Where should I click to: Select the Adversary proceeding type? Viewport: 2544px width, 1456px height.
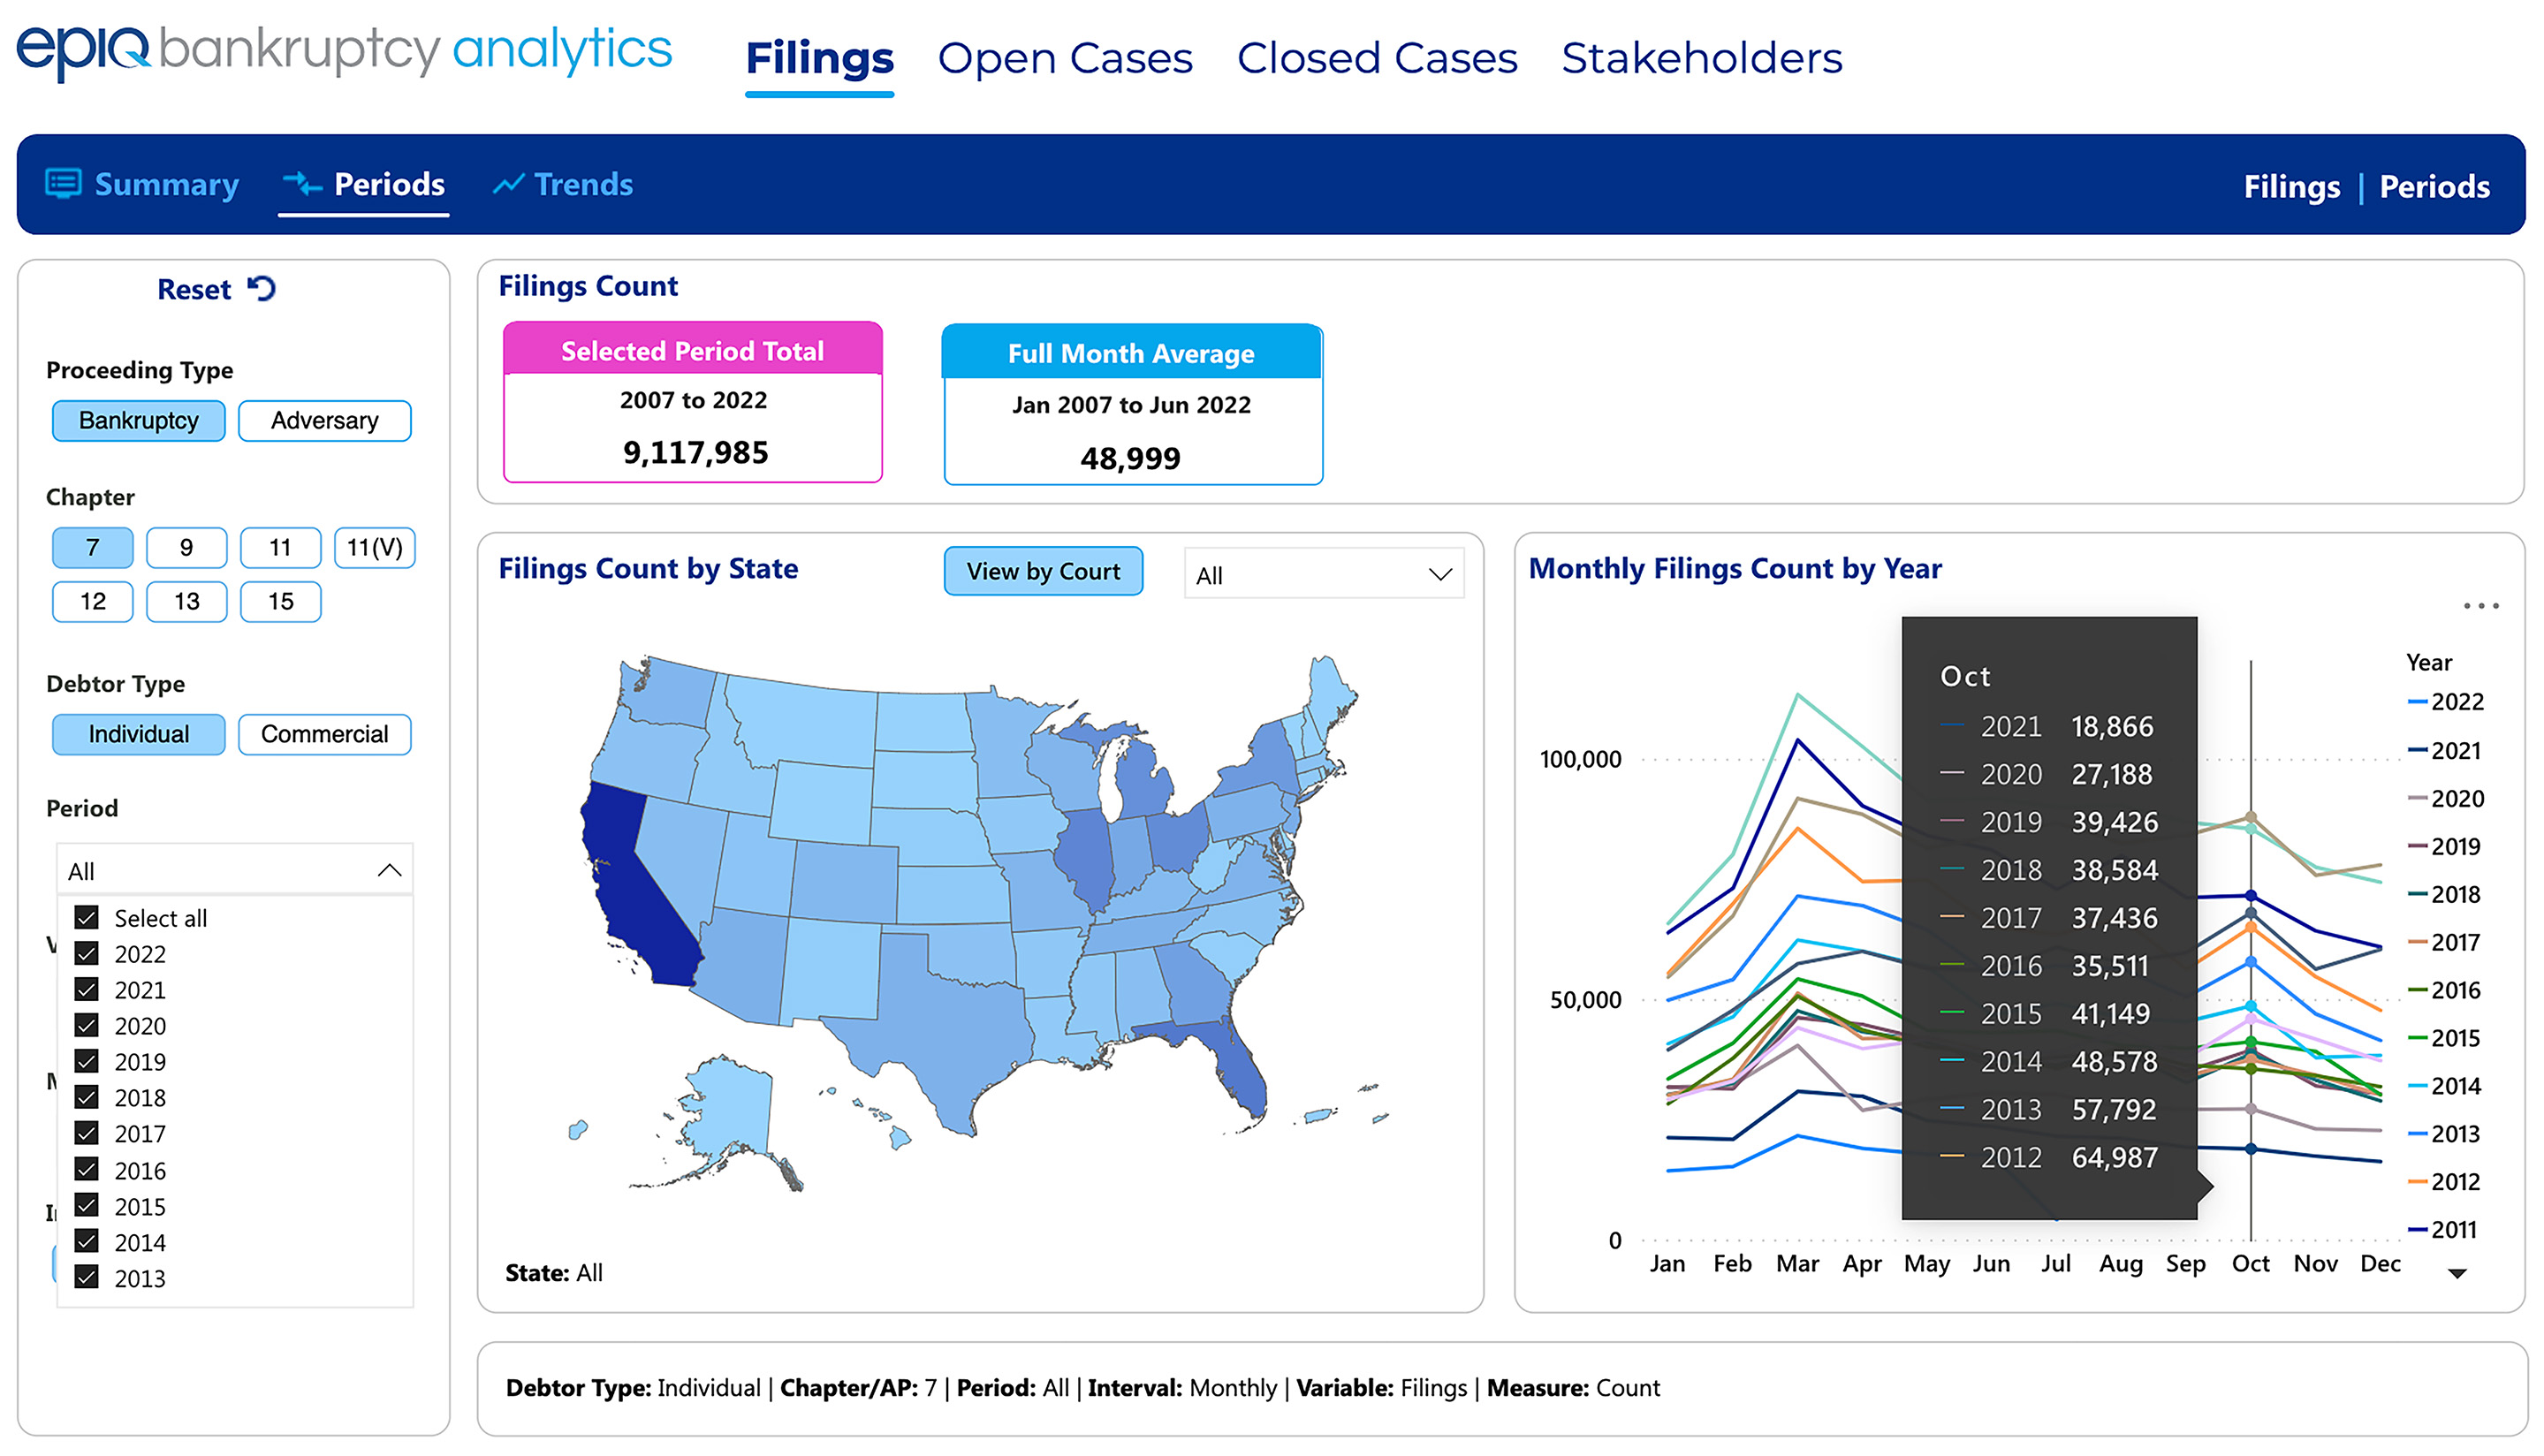pyautogui.click(x=324, y=421)
